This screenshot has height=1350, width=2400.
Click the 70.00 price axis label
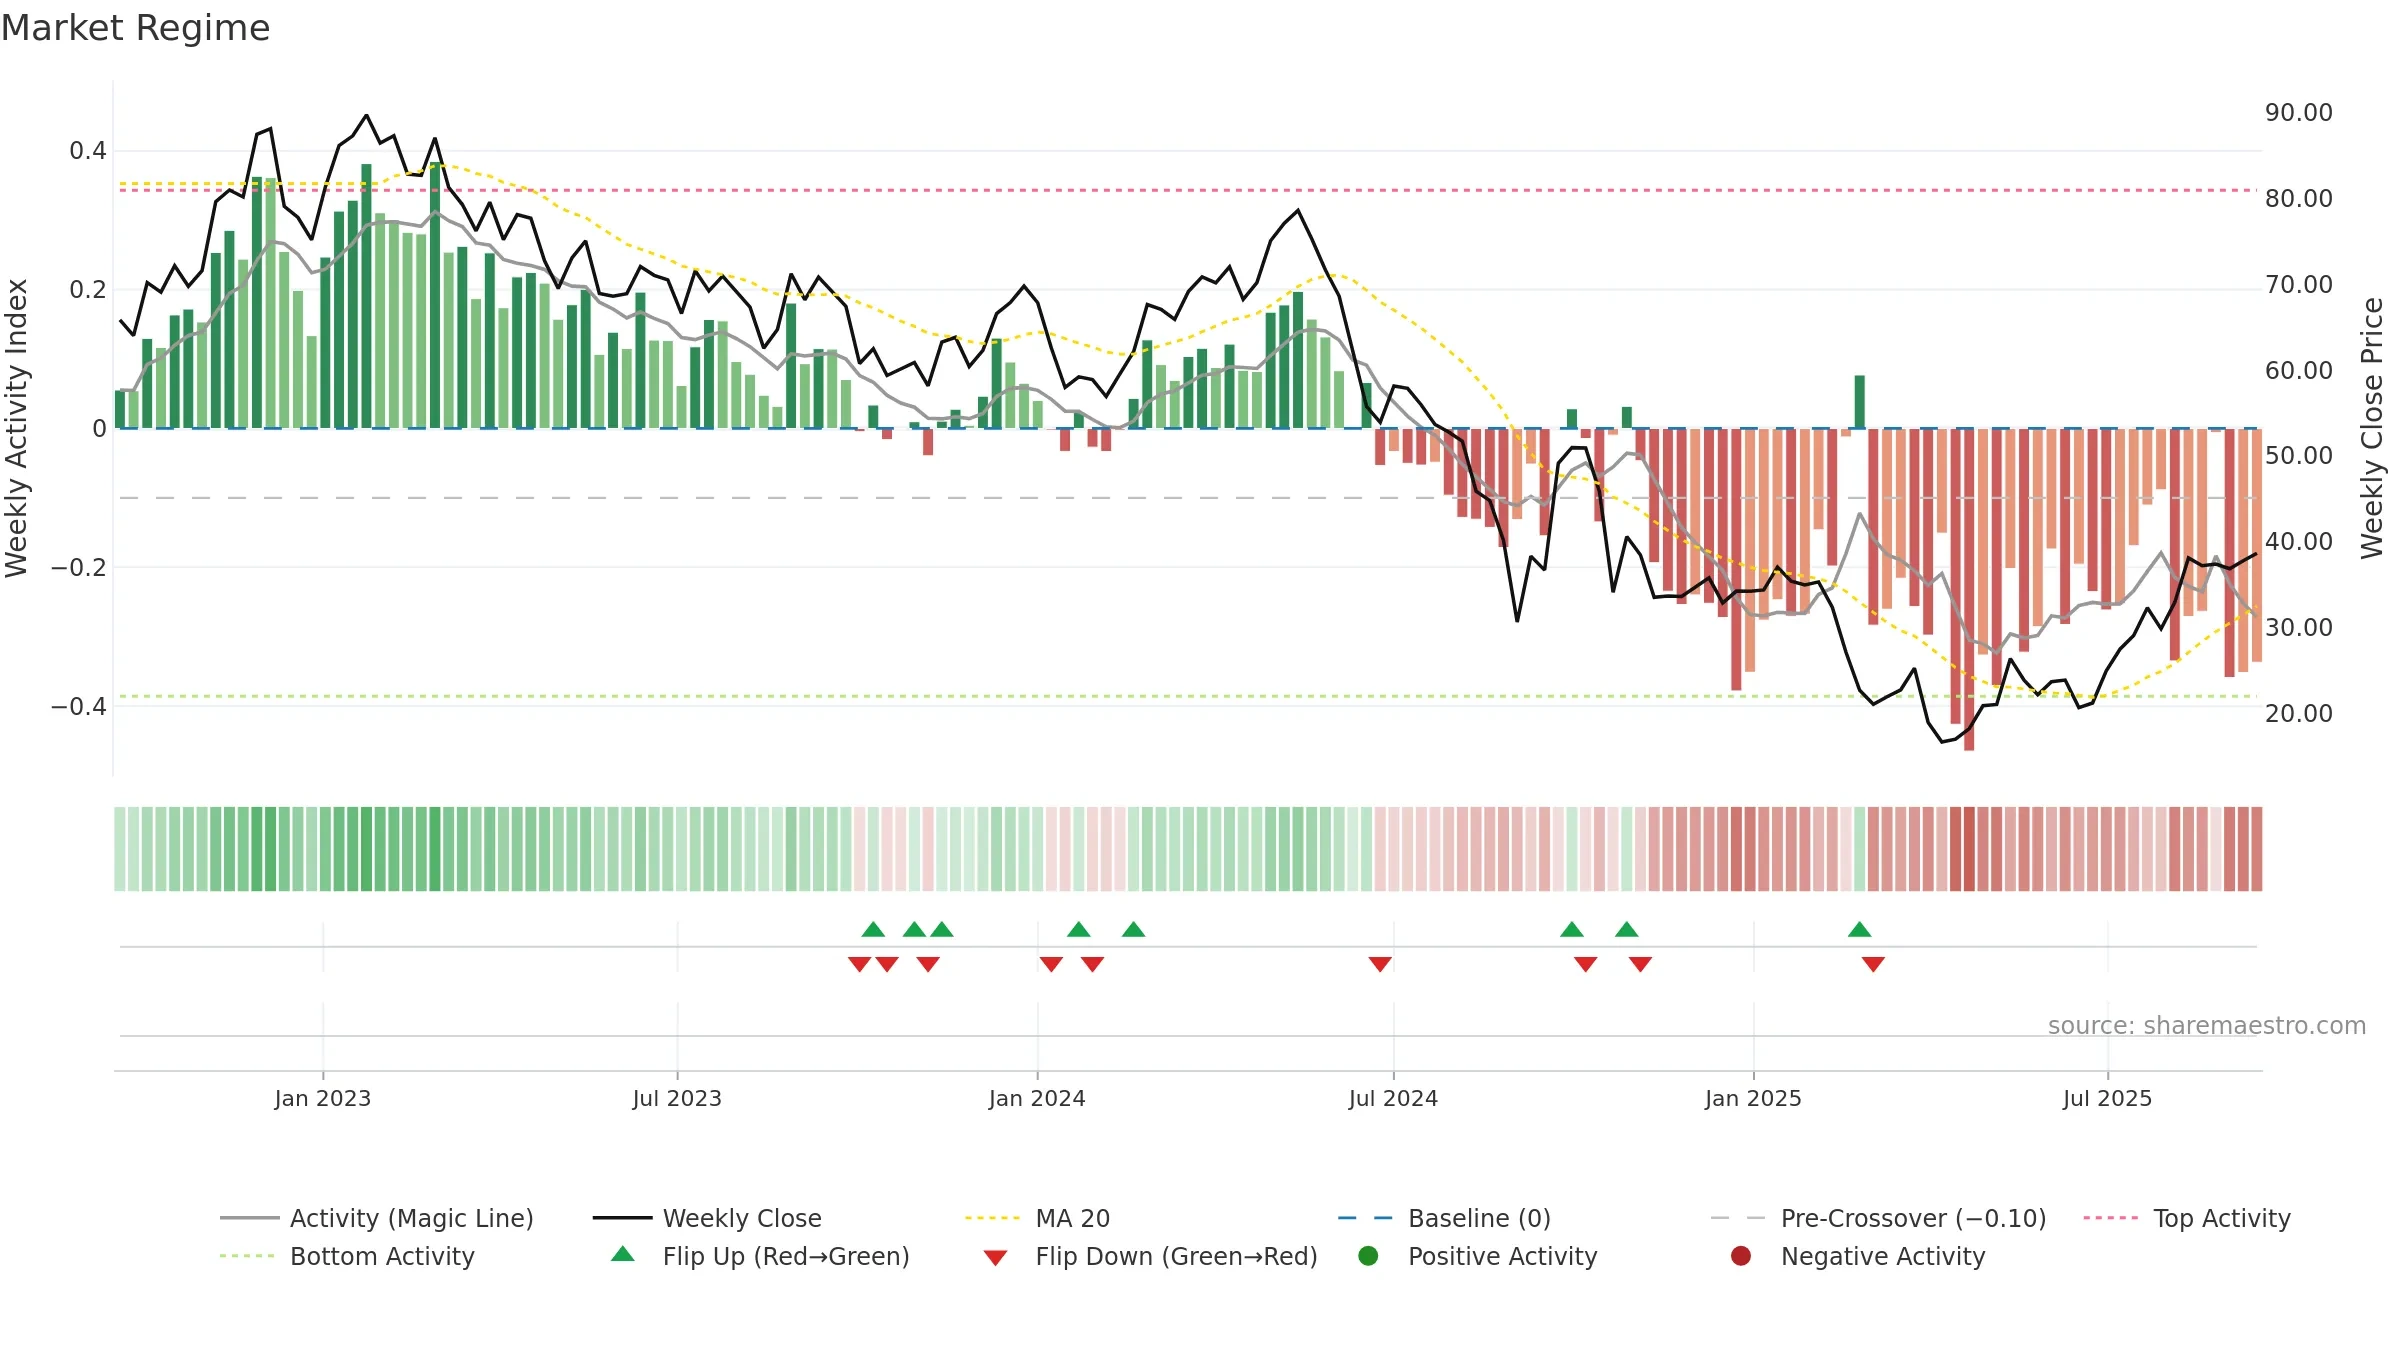2299,285
